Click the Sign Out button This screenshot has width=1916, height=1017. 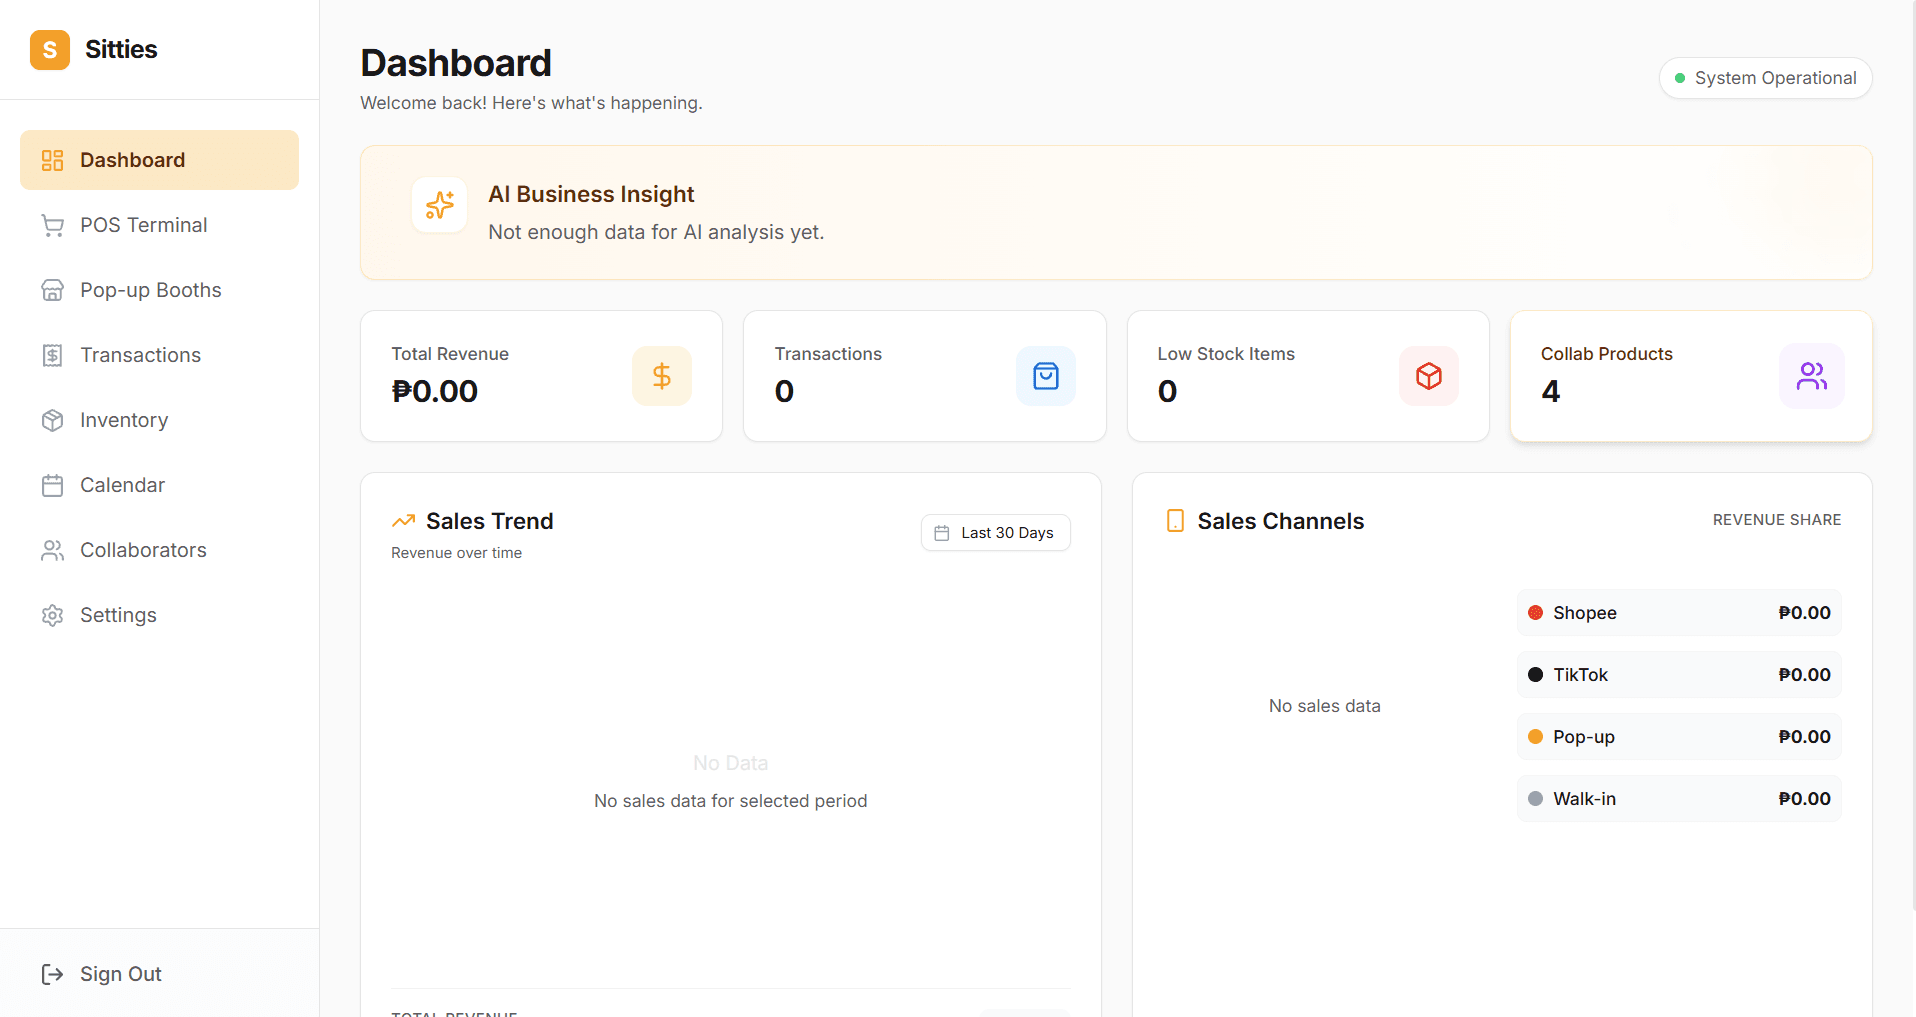[159, 974]
